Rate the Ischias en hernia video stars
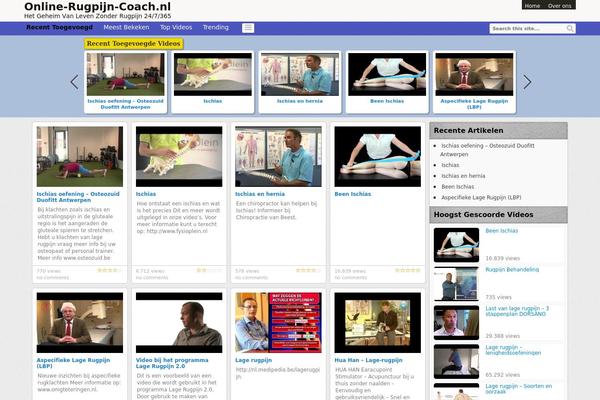 [x=308, y=270]
